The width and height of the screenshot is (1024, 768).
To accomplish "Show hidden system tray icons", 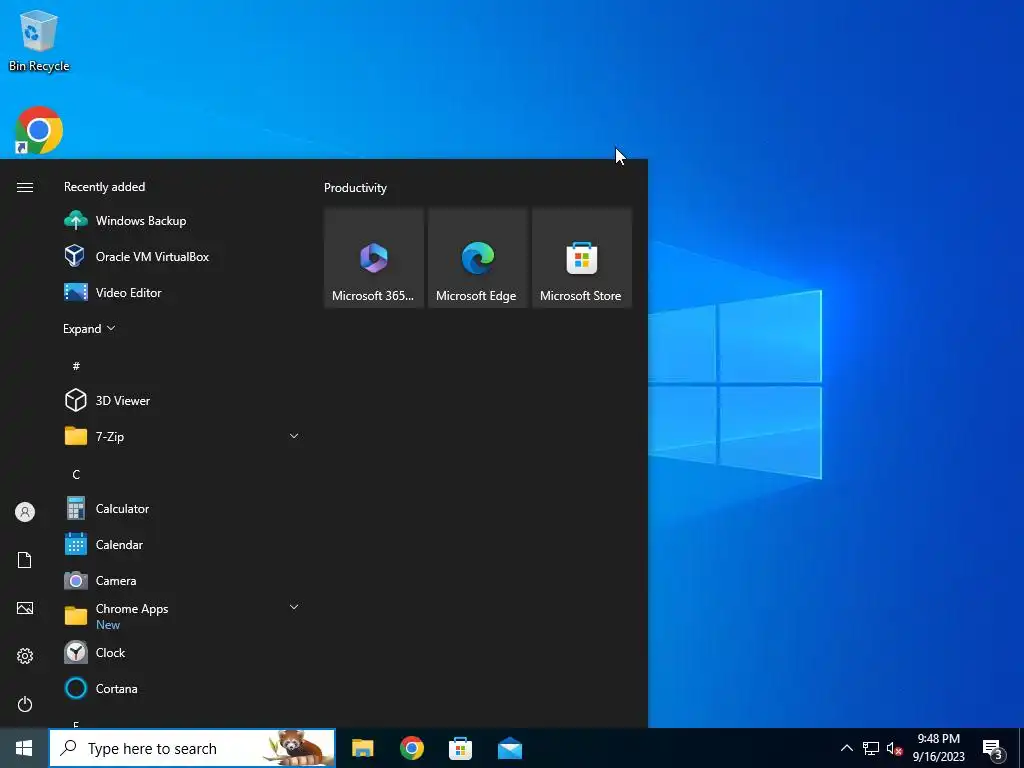I will pyautogui.click(x=846, y=748).
